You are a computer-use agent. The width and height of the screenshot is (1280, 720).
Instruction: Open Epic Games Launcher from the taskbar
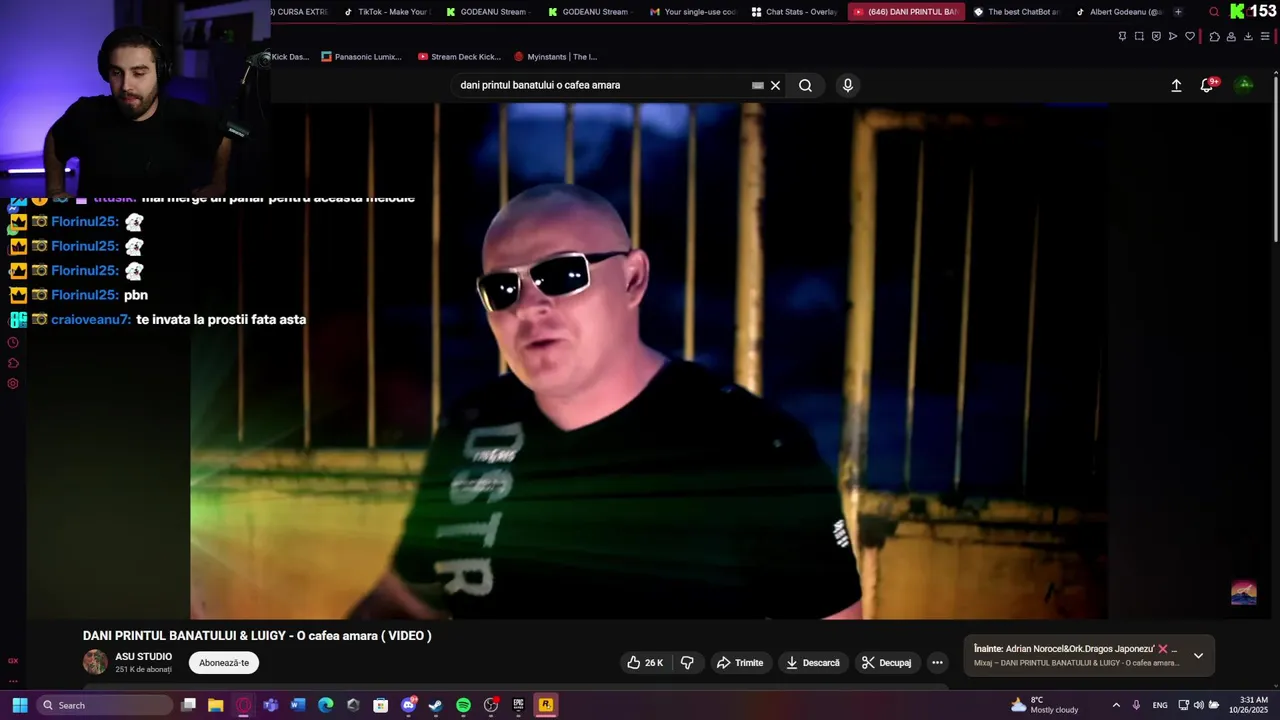click(x=518, y=705)
